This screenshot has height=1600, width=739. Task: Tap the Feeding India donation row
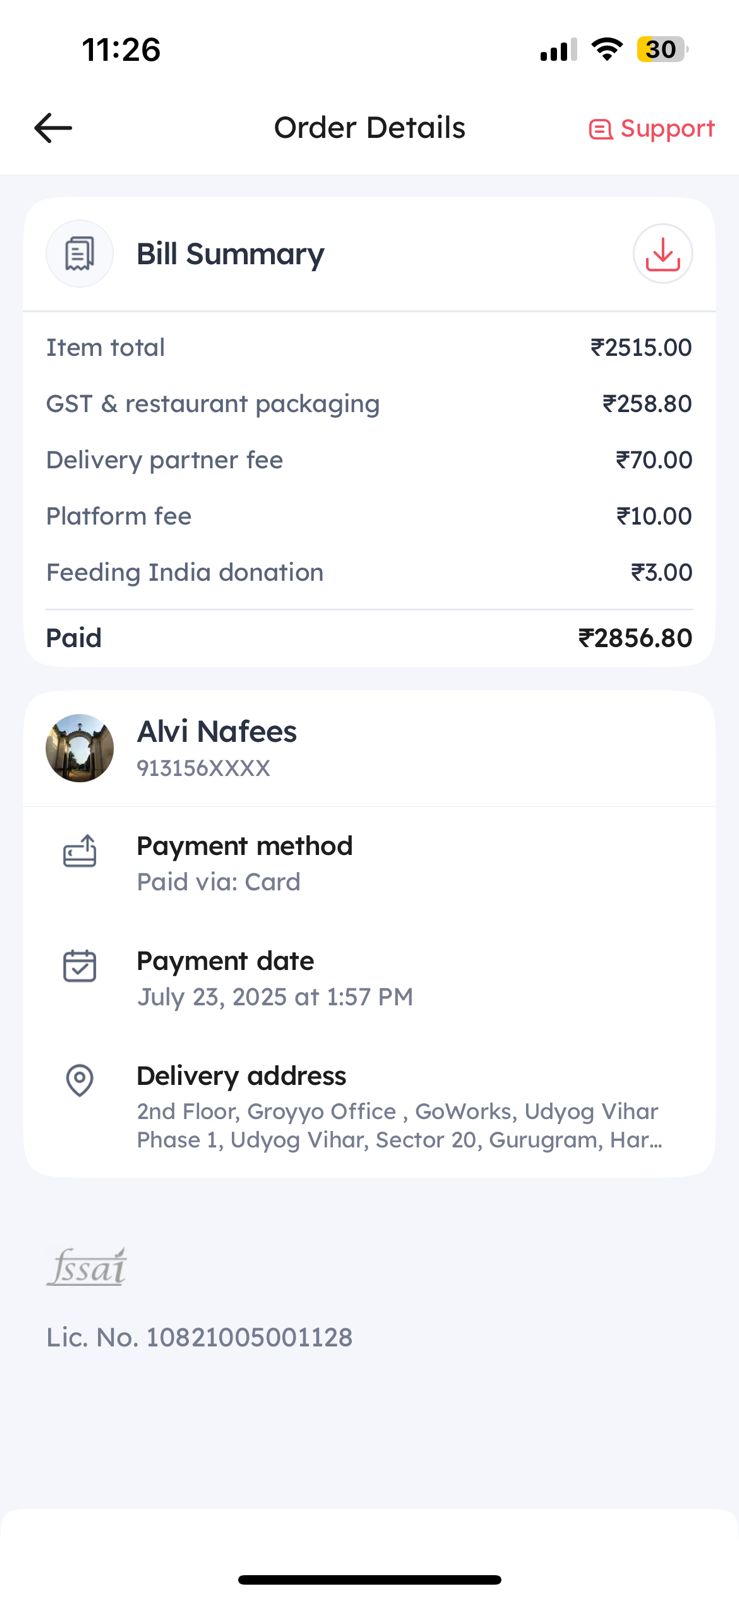pos(369,573)
